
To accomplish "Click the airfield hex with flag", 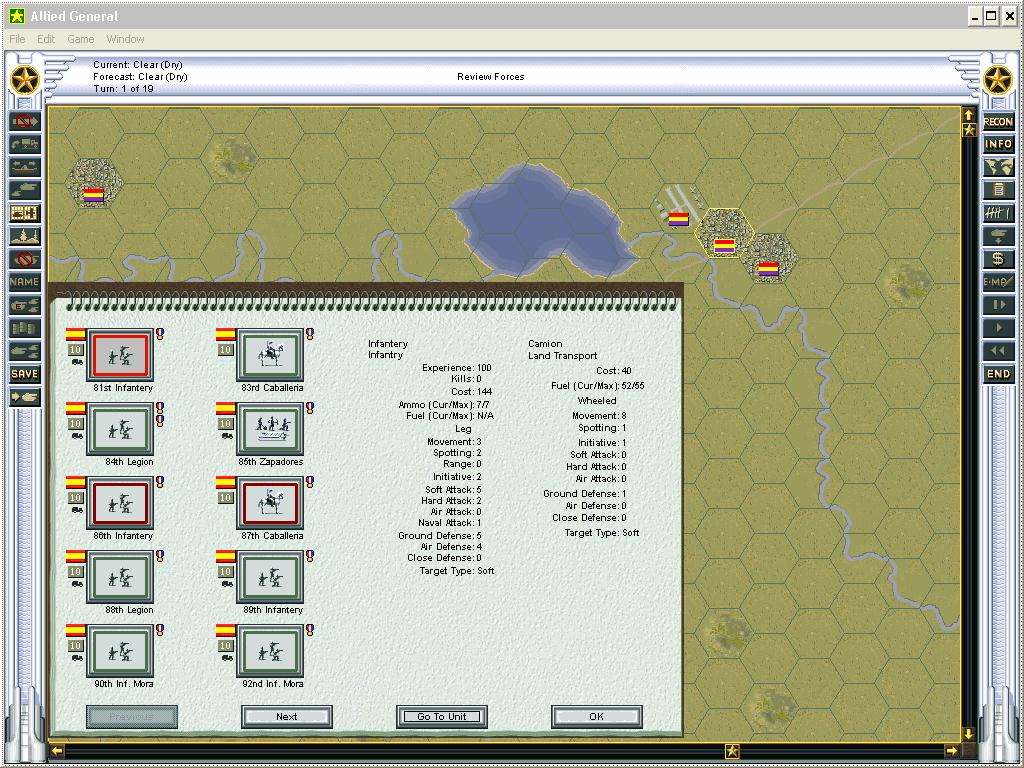I will (679, 209).
